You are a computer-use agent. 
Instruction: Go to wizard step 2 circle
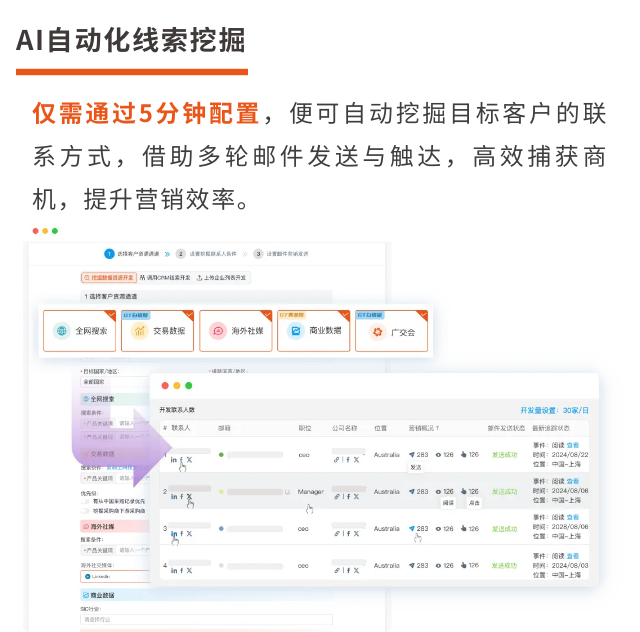click(x=180, y=254)
